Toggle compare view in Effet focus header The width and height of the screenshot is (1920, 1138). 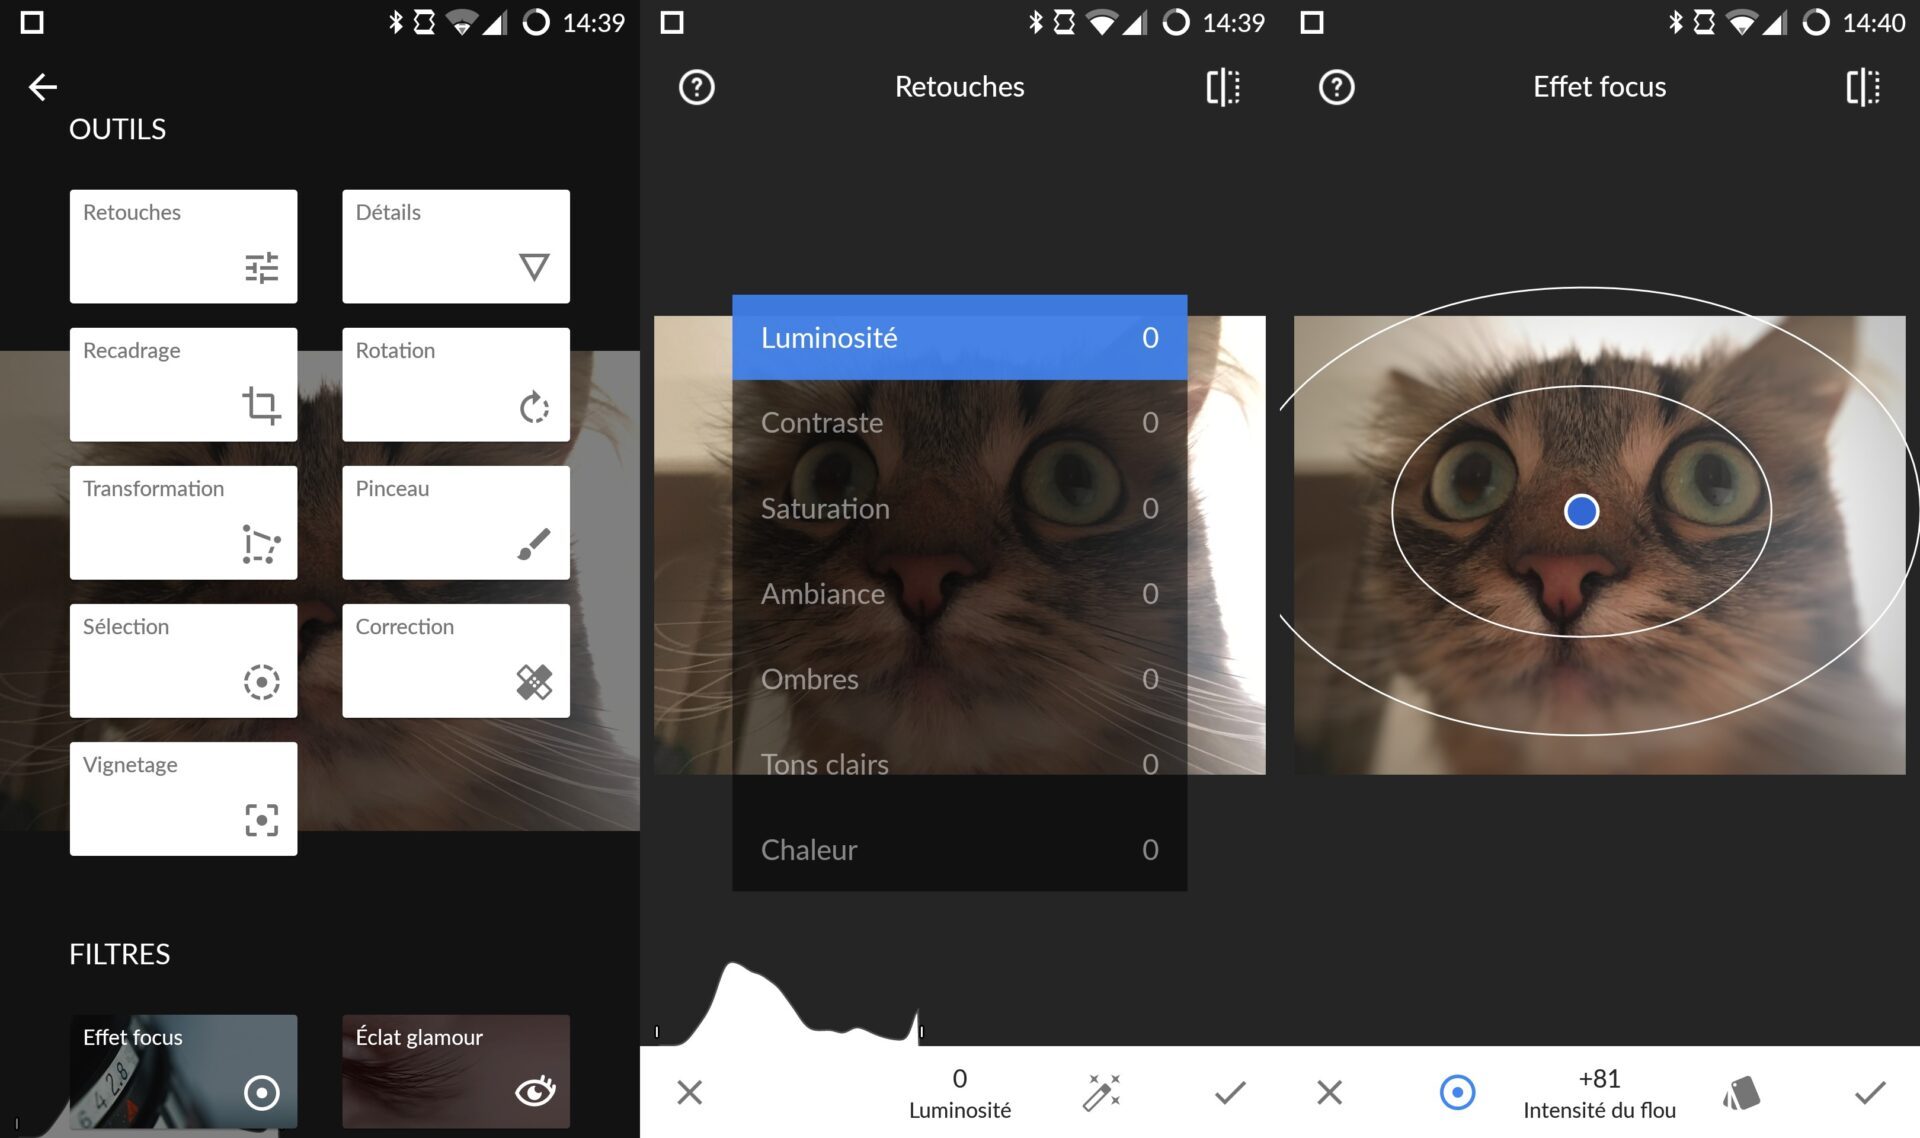[x=1862, y=87]
